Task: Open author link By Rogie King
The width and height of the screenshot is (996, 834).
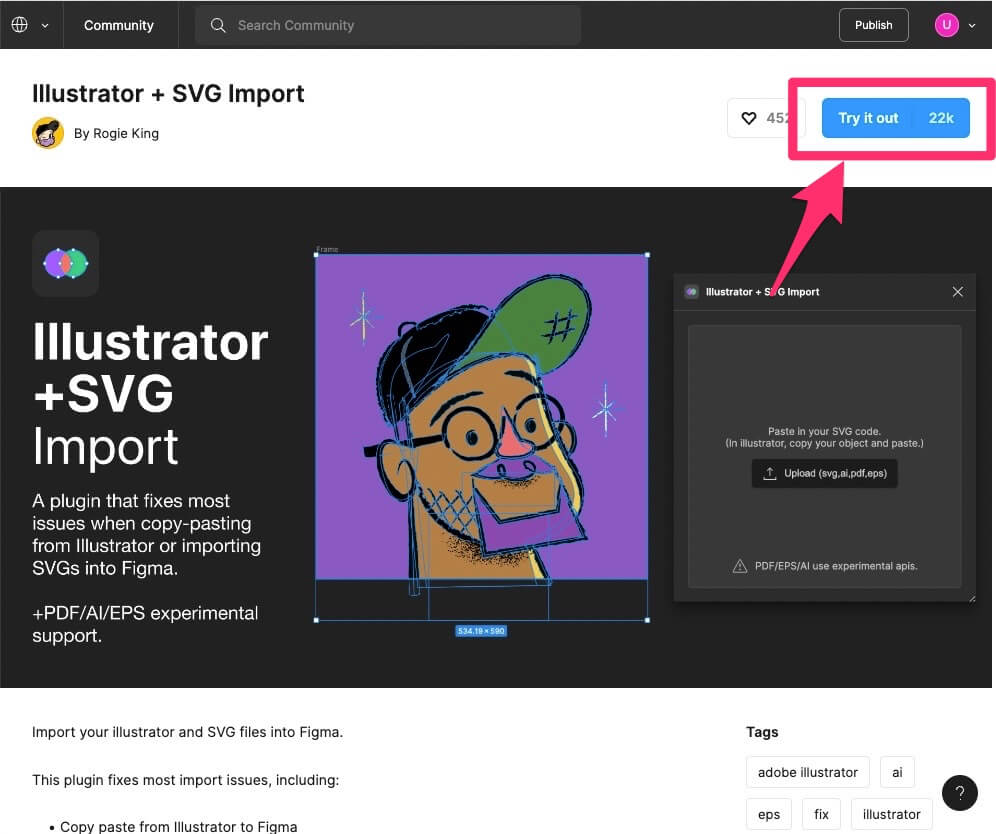Action: click(116, 133)
